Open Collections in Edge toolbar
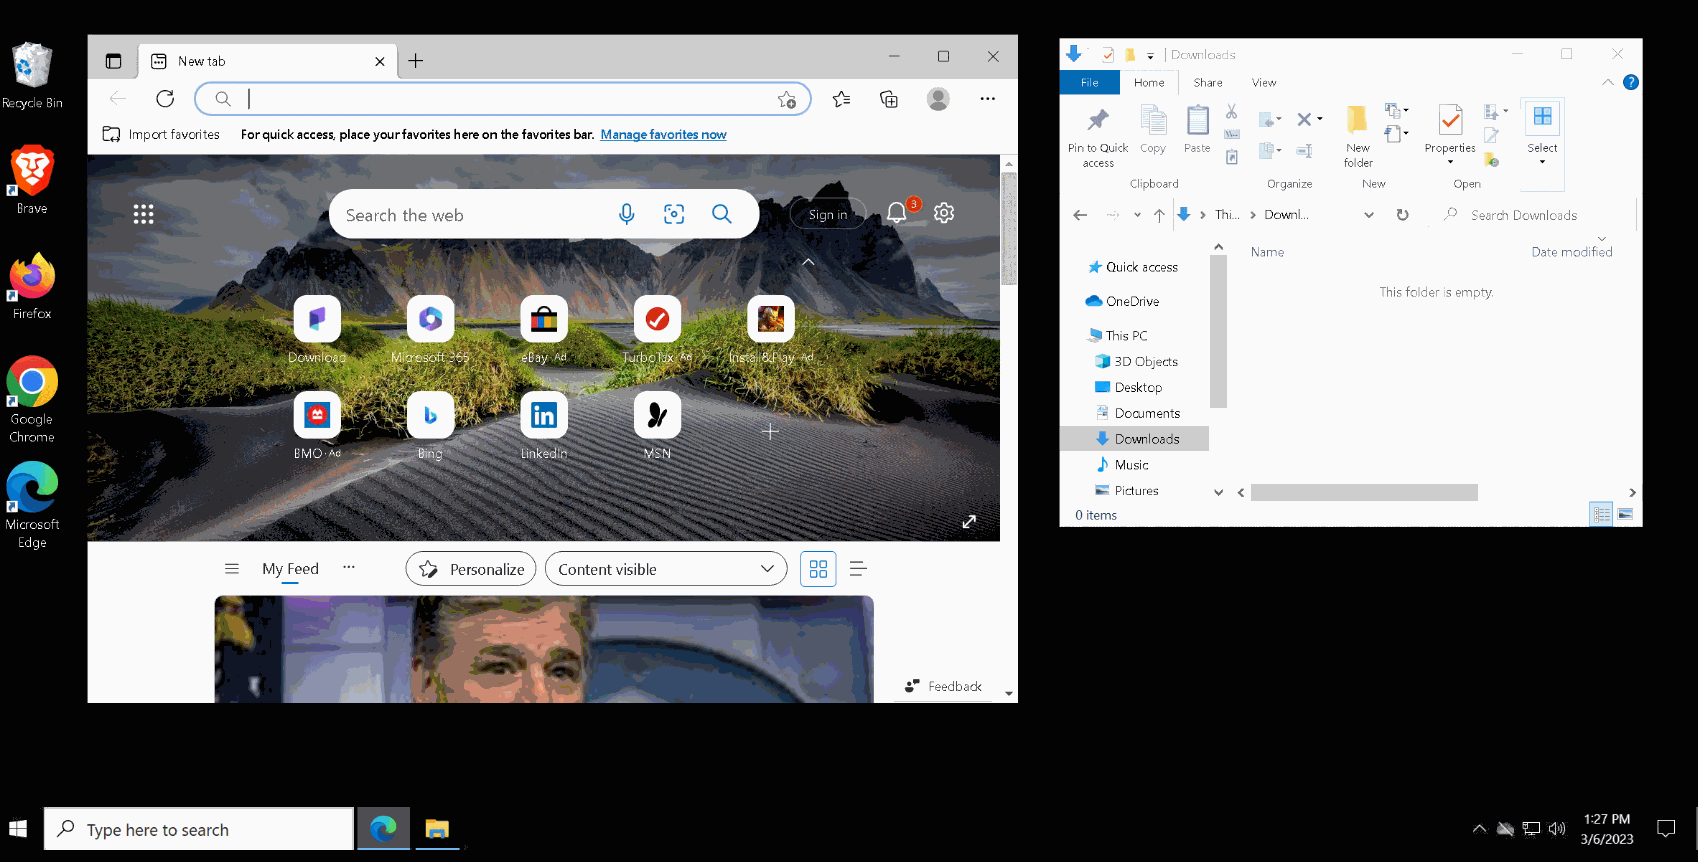 [x=889, y=98]
